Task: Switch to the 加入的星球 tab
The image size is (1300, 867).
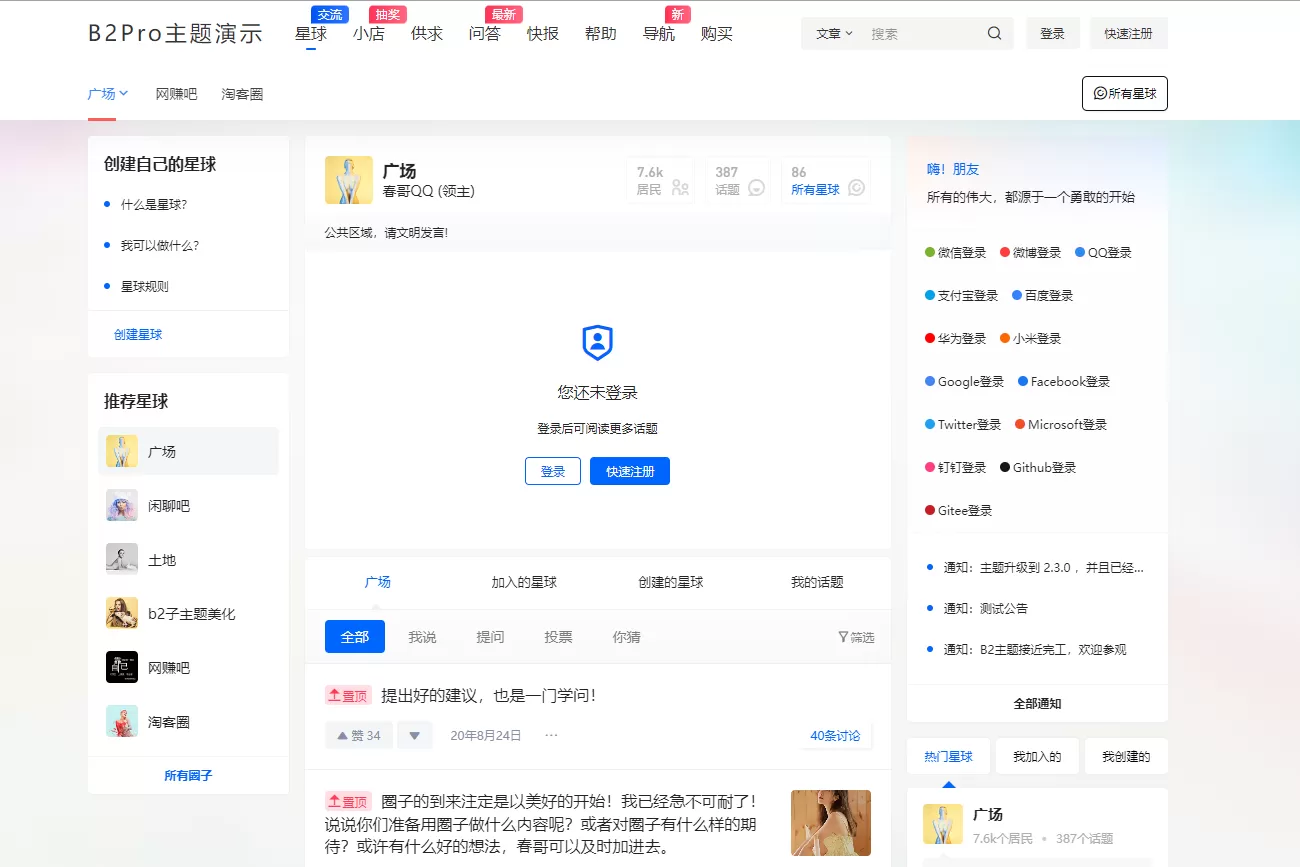Action: click(x=524, y=582)
